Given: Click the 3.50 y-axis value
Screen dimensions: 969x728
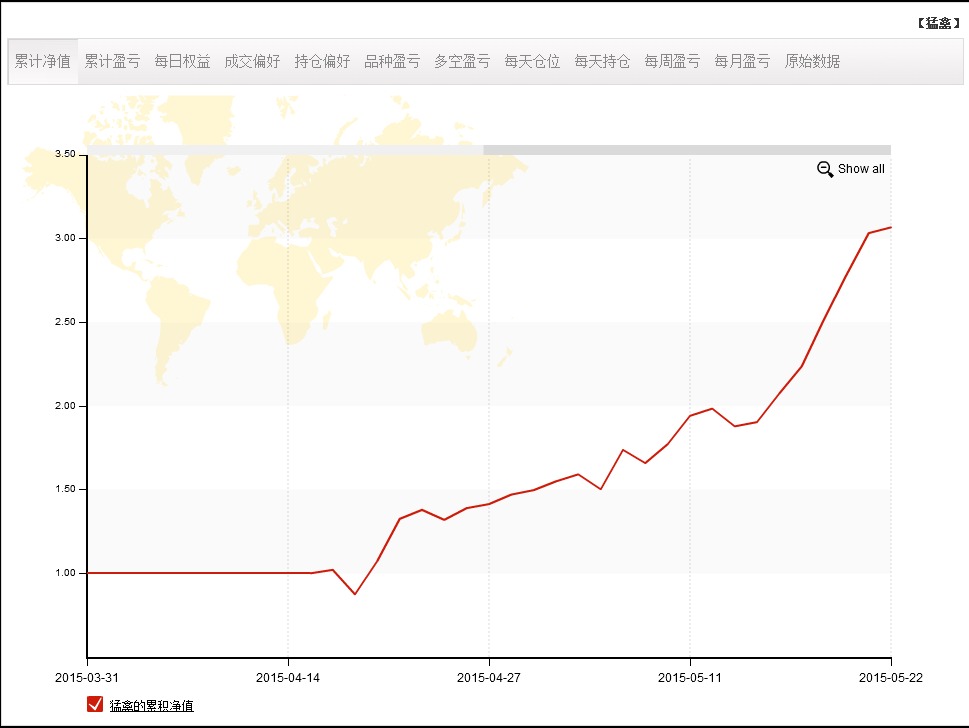Looking at the screenshot, I should pyautogui.click(x=65, y=154).
